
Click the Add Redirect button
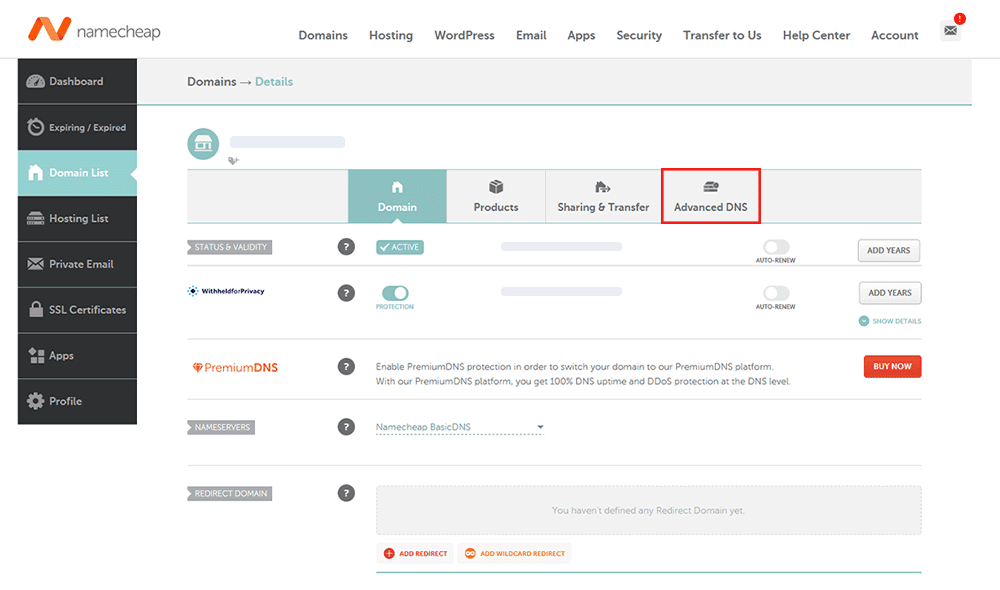pos(415,554)
